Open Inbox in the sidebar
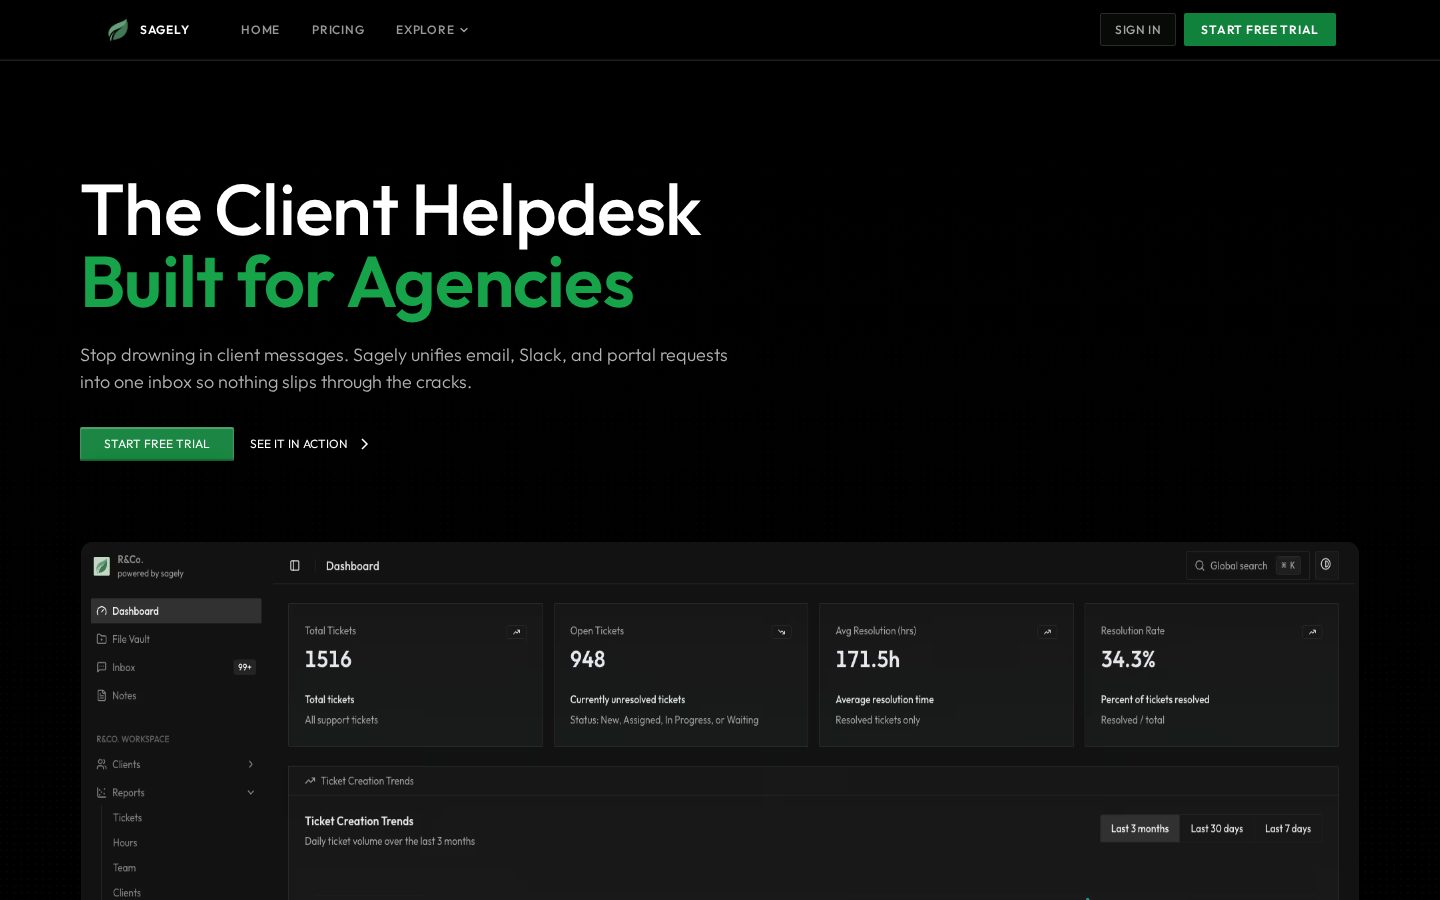Screen dimensions: 1440x900 [x=176, y=667]
